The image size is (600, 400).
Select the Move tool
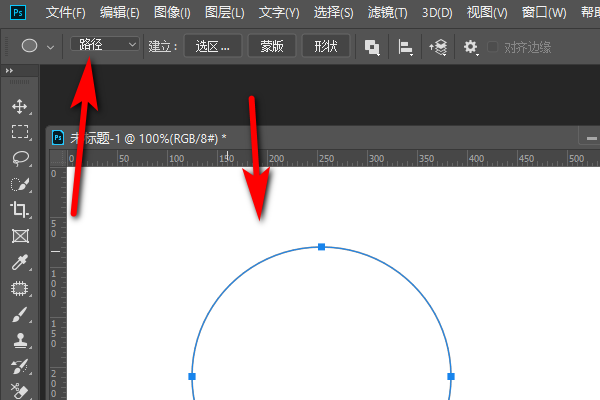[20, 107]
